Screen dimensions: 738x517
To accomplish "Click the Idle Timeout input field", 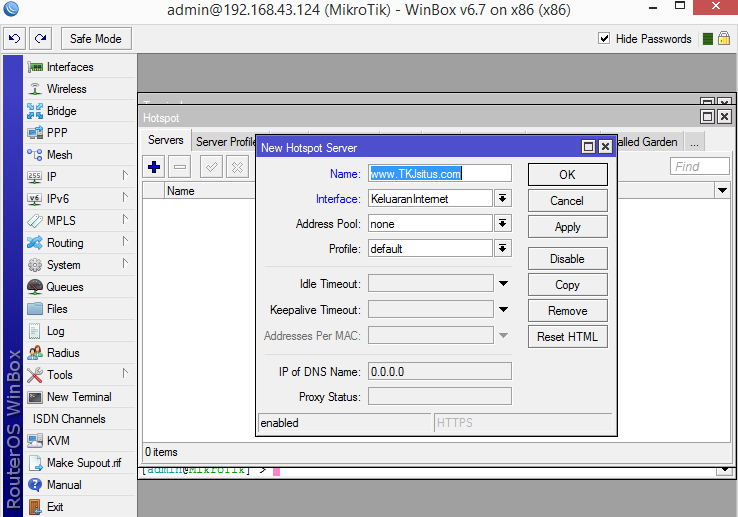I will click(x=431, y=283).
